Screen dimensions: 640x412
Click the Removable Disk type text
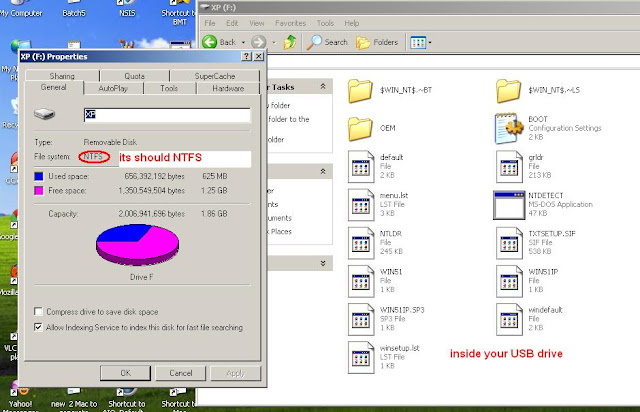(x=110, y=142)
